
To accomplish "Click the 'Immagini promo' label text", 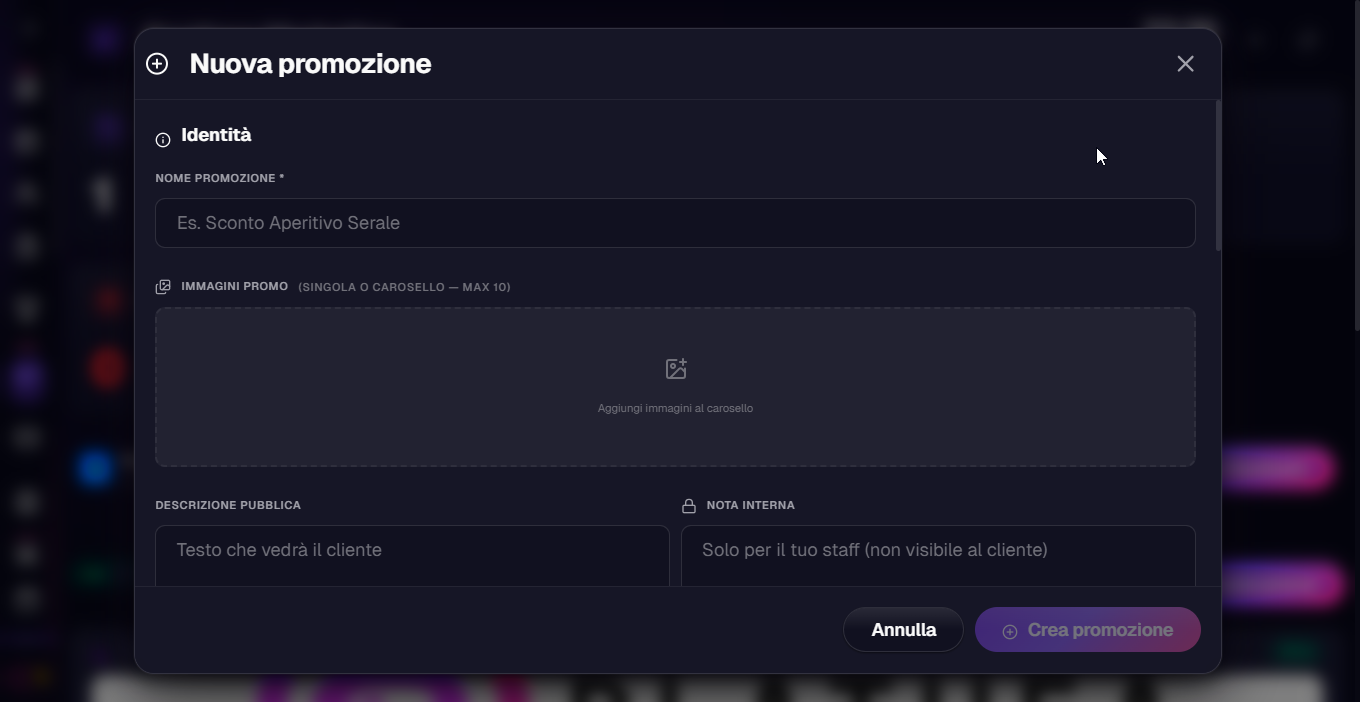I will pos(234,286).
